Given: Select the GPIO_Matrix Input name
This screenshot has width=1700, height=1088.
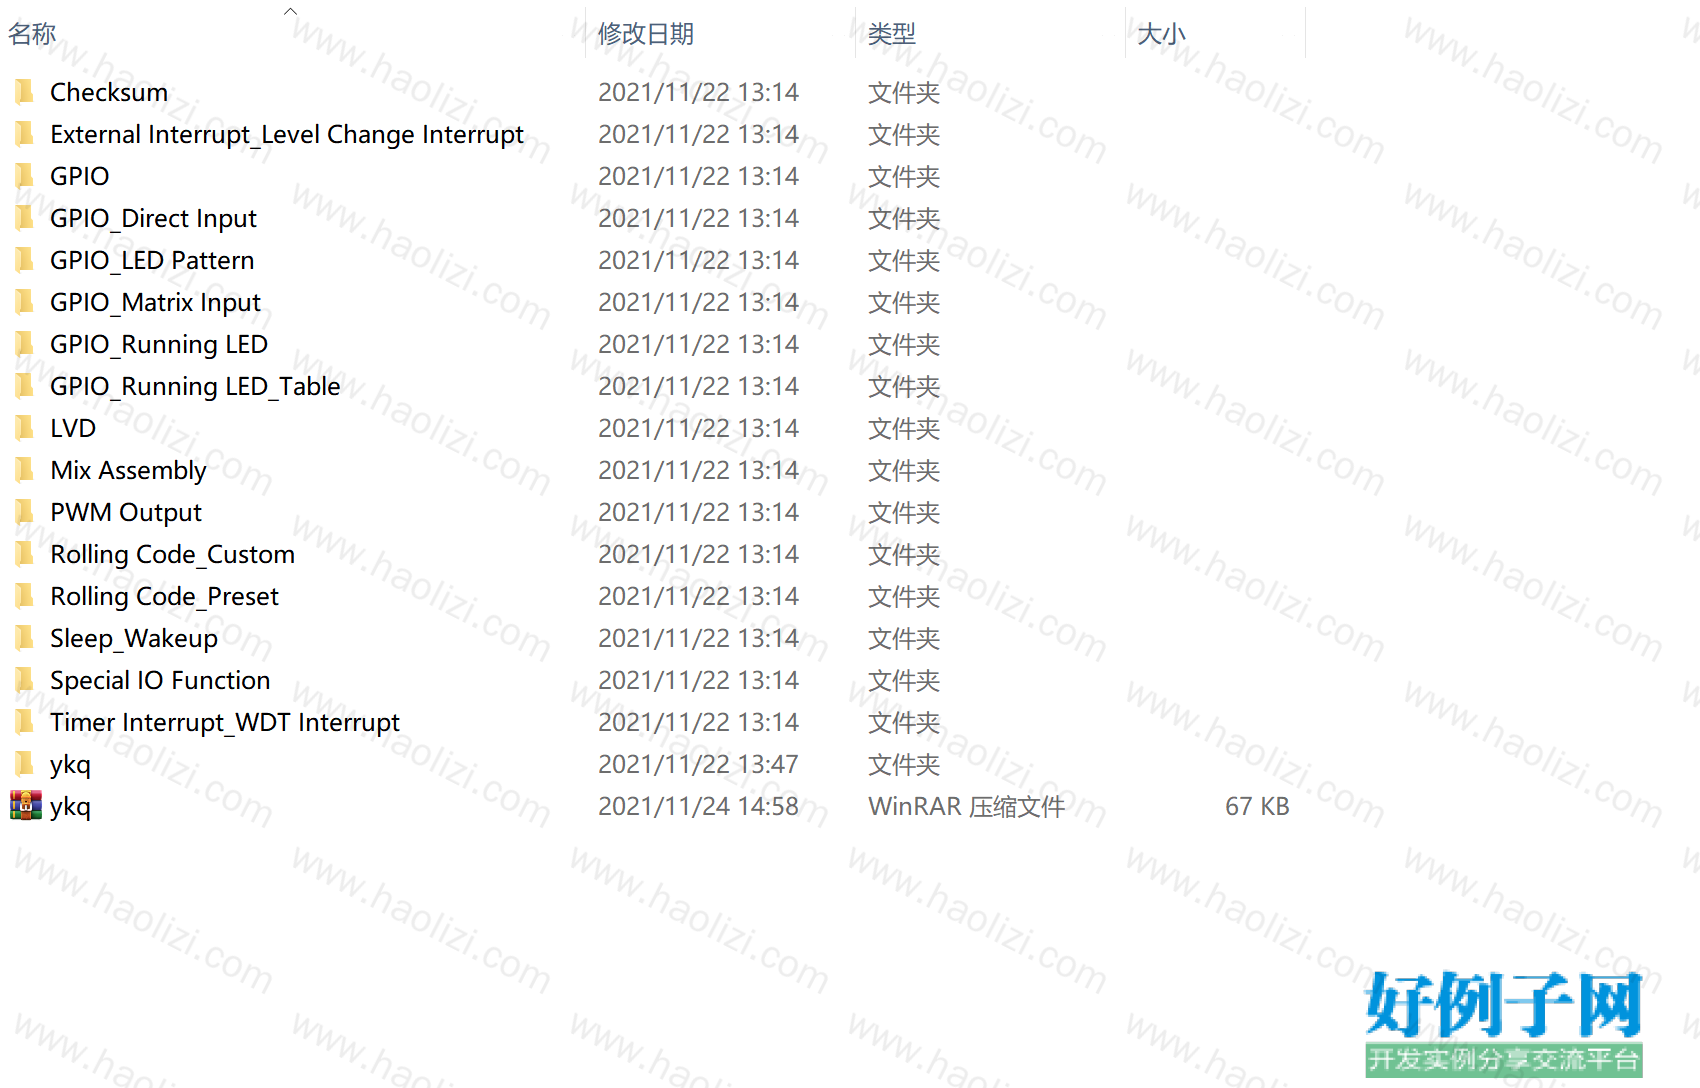Looking at the screenshot, I should 155,302.
